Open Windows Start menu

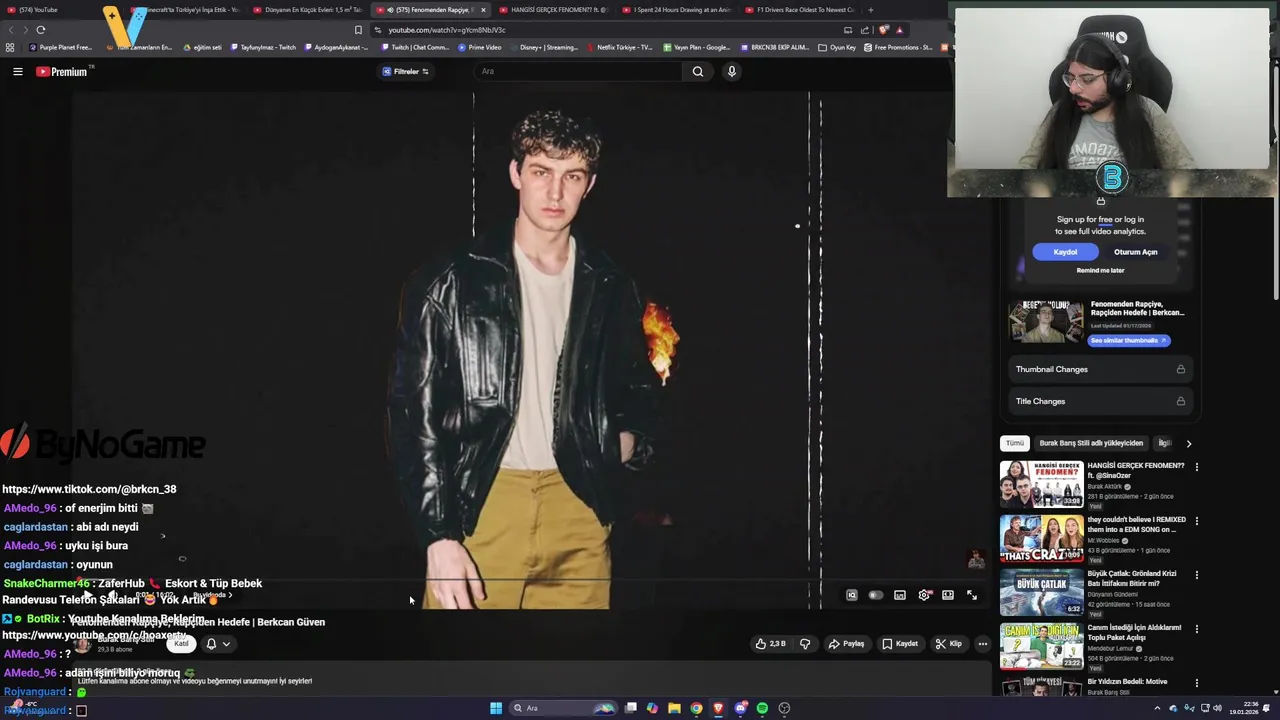[x=496, y=708]
